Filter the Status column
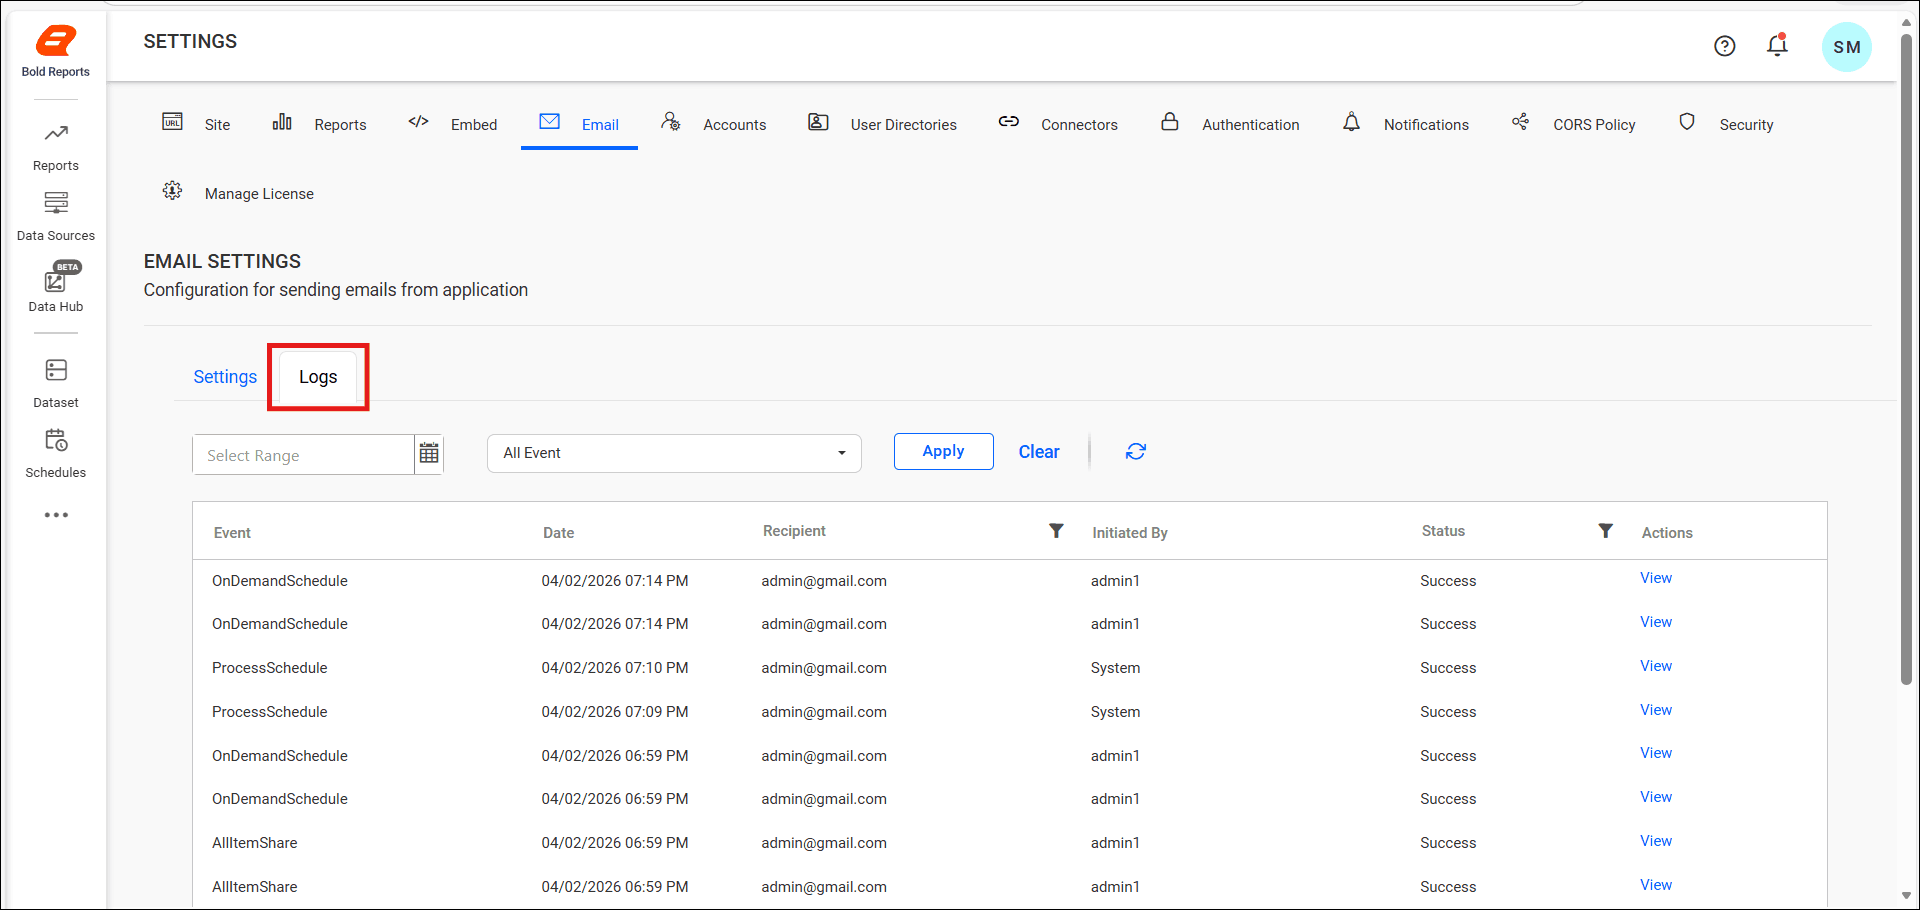Viewport: 1920px width, 910px height. (x=1605, y=531)
